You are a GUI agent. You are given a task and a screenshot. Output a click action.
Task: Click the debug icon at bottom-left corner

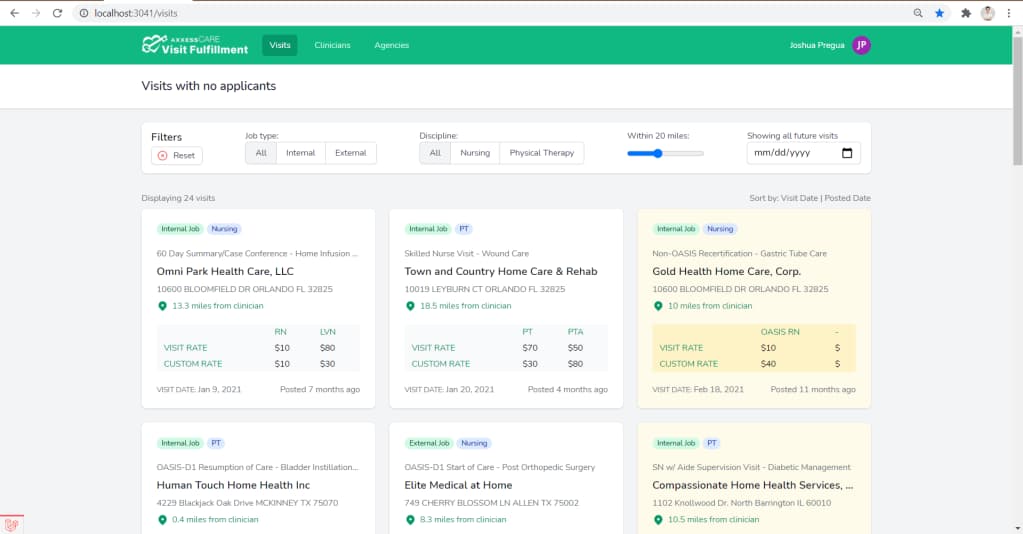pyautogui.click(x=11, y=524)
